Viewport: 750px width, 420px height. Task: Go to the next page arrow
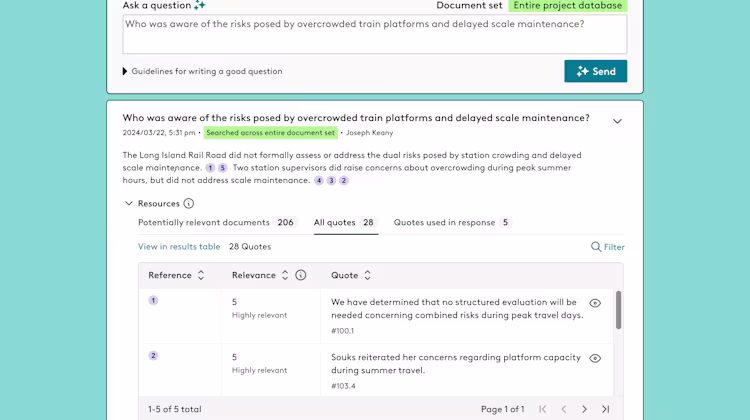(x=585, y=409)
